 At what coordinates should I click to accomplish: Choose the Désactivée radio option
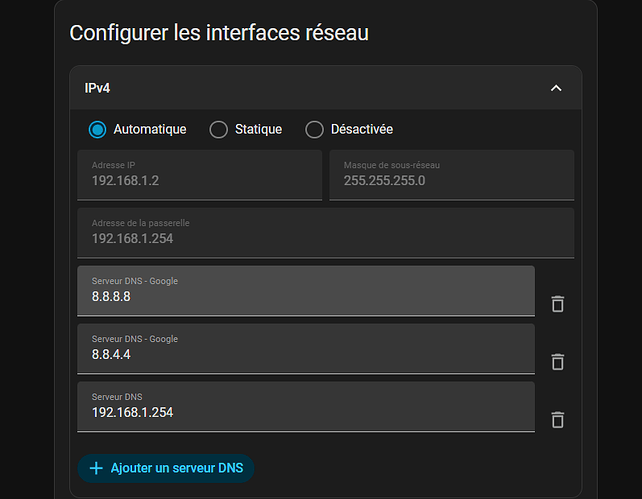tap(314, 129)
